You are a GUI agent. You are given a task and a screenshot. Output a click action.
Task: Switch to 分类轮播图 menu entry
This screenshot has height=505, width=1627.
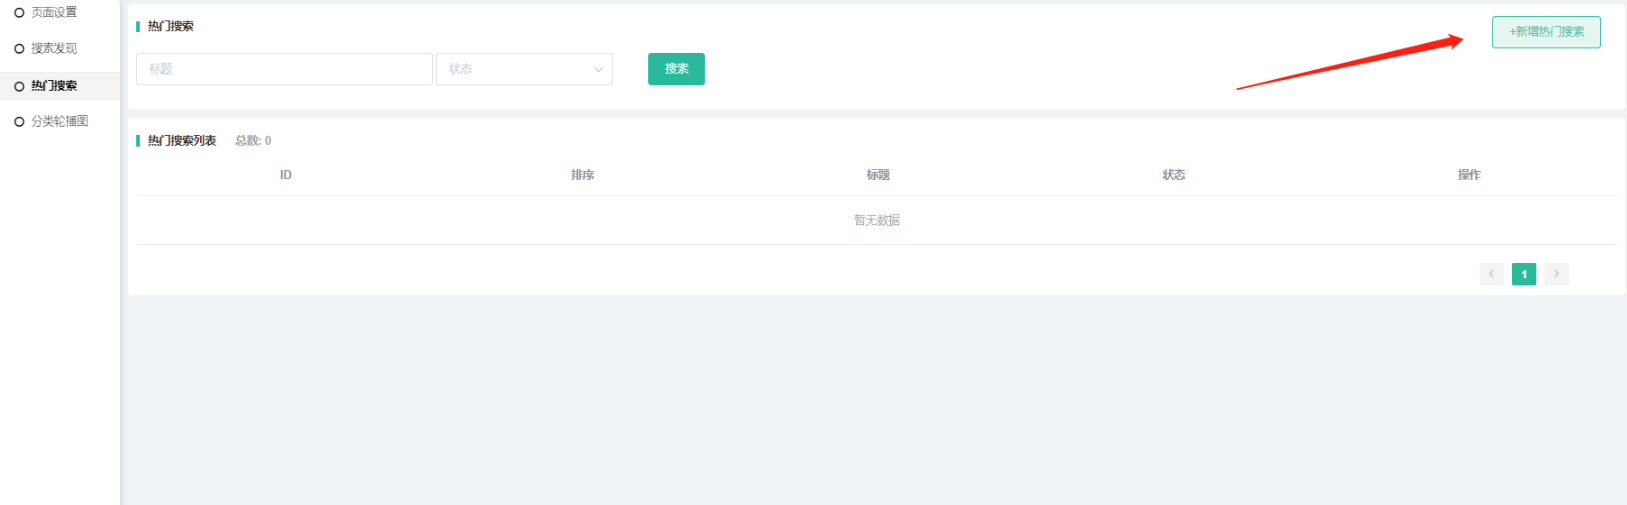60,122
